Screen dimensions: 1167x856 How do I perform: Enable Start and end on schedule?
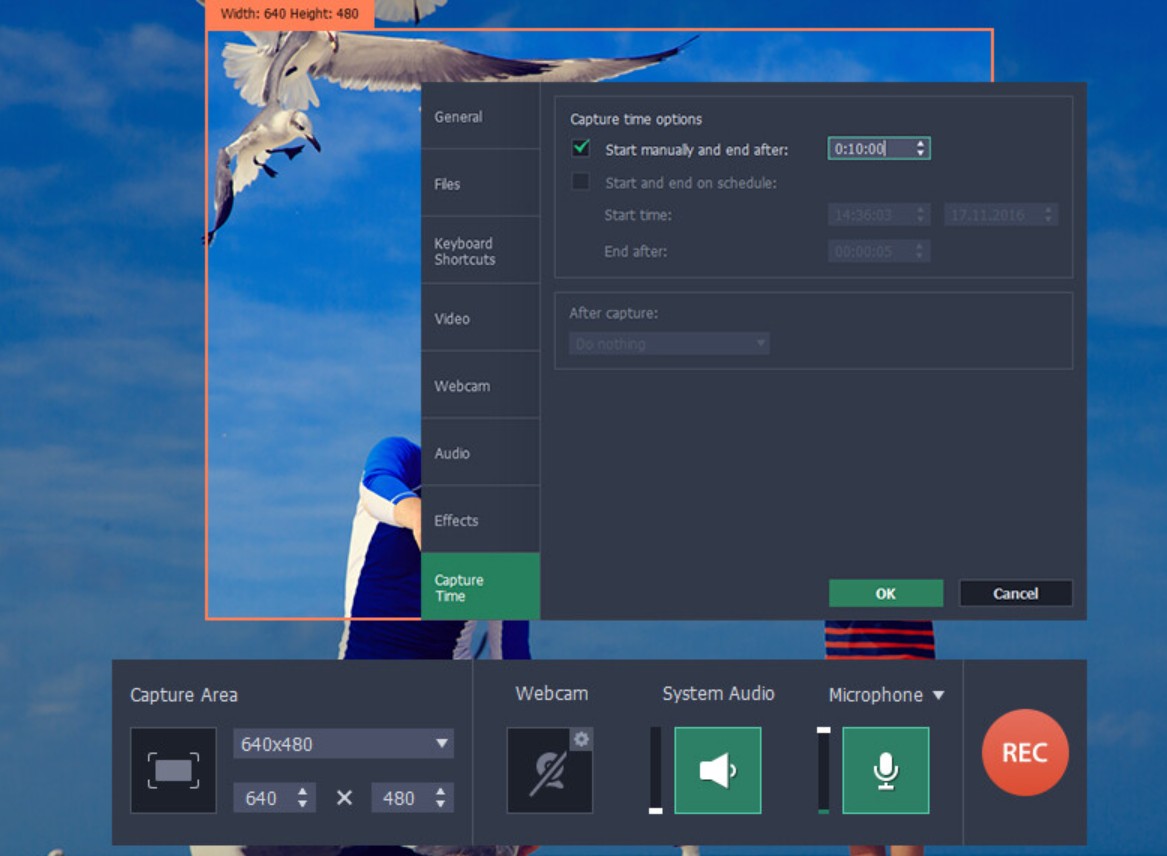coord(581,182)
